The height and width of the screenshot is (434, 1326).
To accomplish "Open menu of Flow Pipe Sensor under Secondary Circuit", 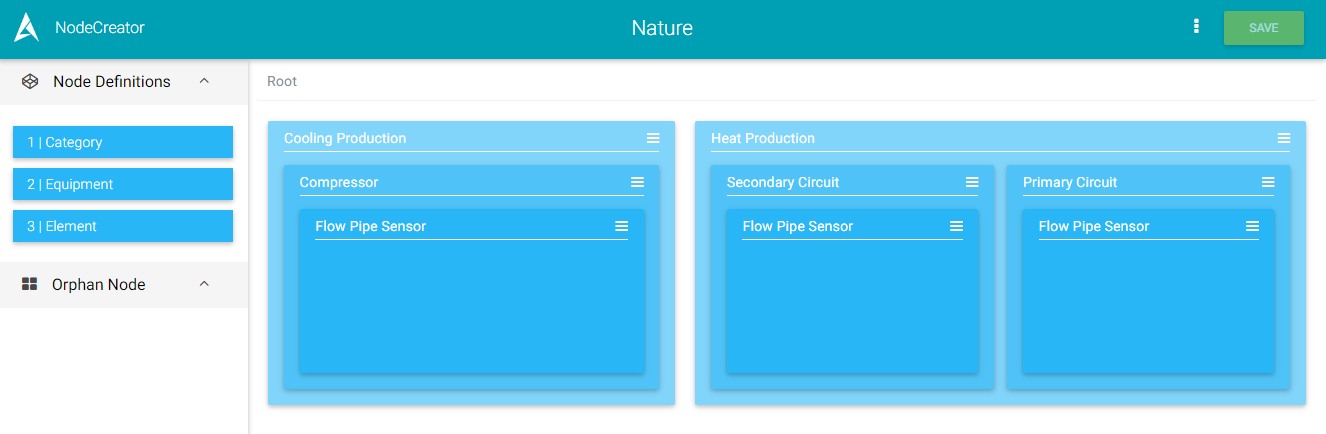I will tap(956, 226).
